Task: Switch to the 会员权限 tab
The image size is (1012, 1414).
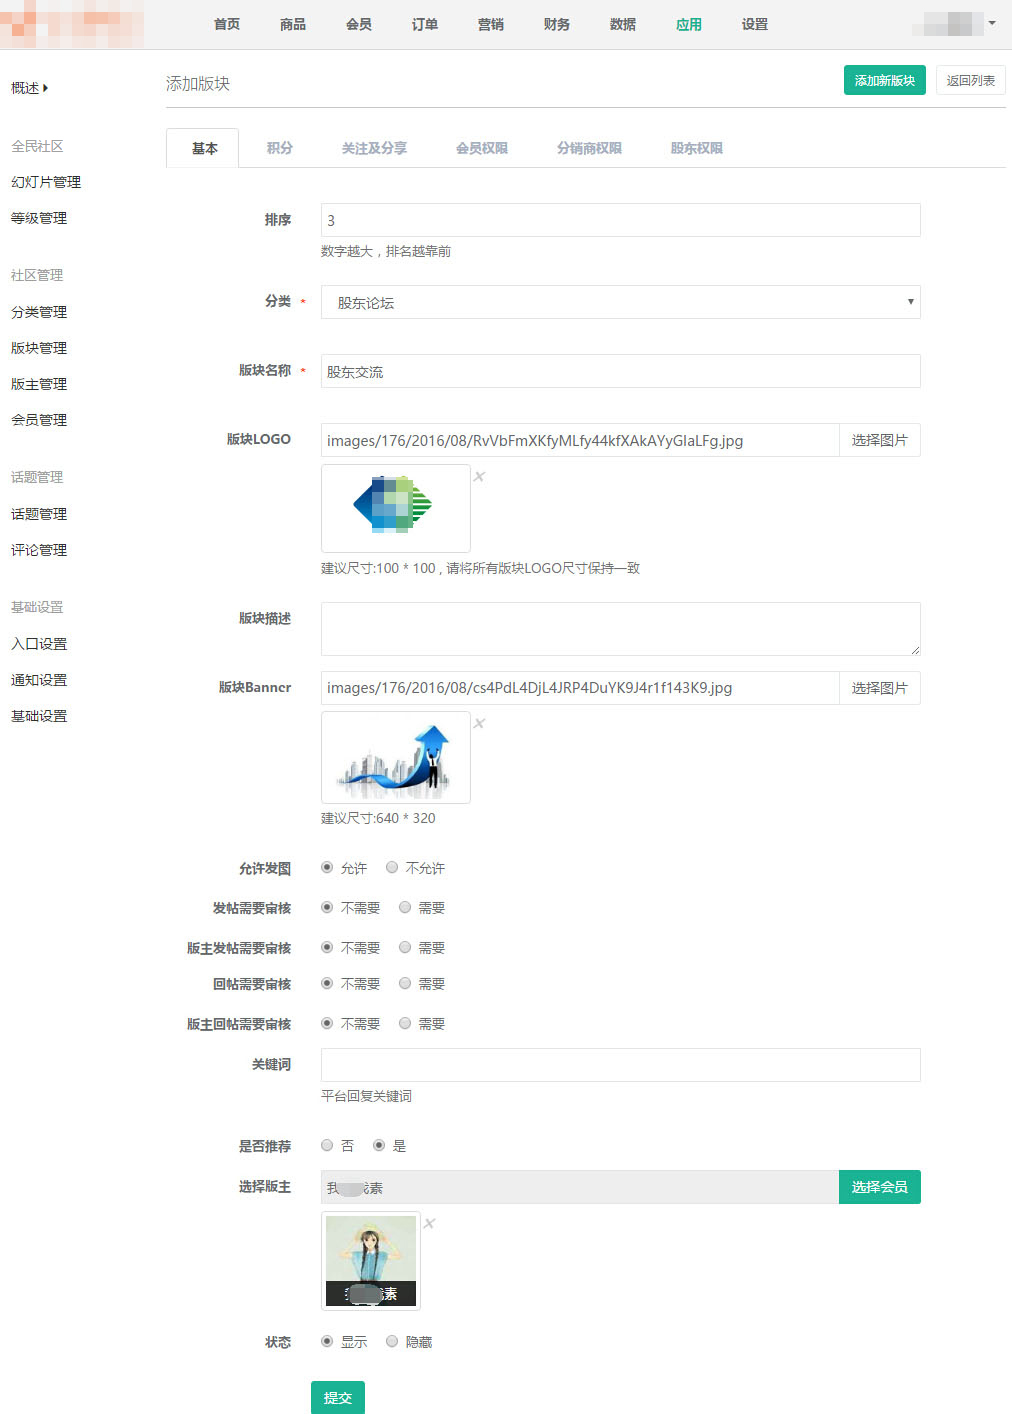Action: 481,148
